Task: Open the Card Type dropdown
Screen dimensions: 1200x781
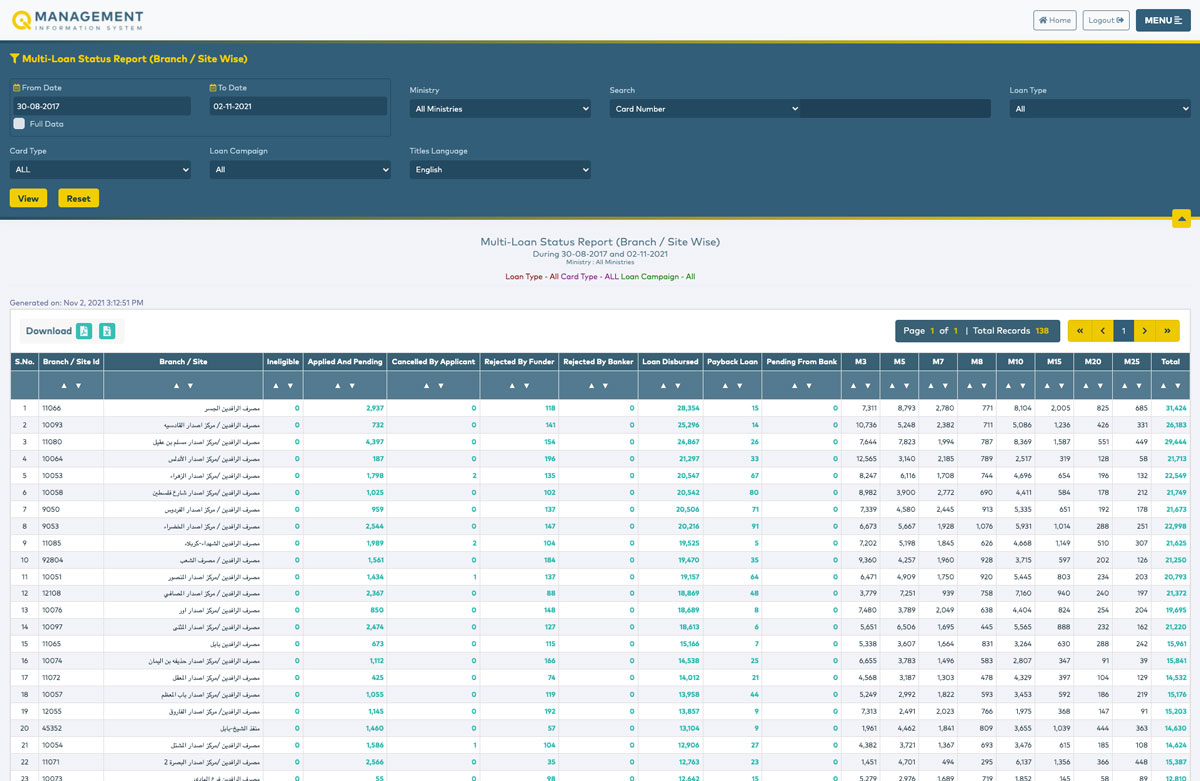Action: tap(100, 170)
